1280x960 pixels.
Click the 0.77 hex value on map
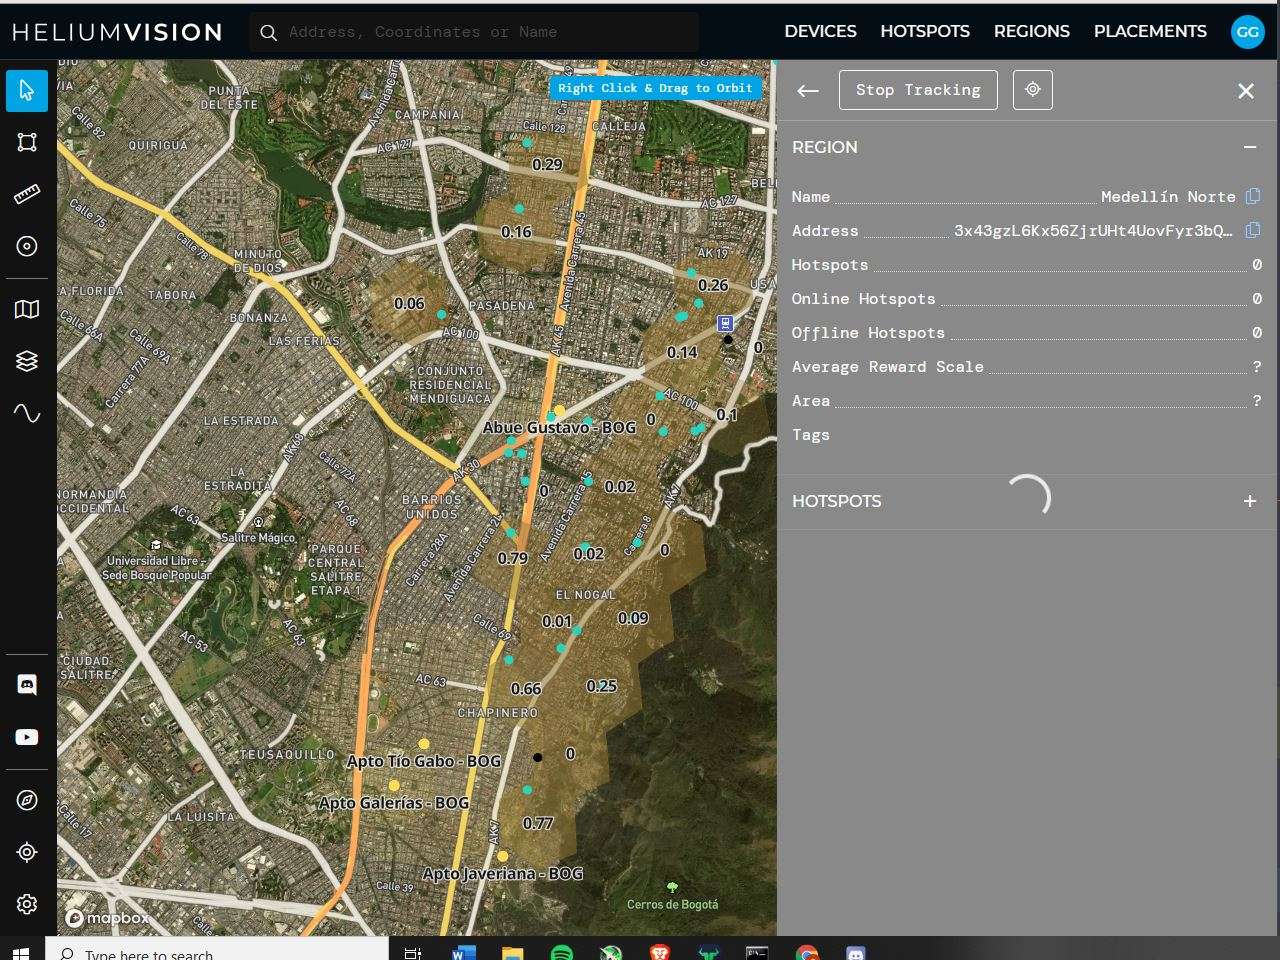pos(538,824)
